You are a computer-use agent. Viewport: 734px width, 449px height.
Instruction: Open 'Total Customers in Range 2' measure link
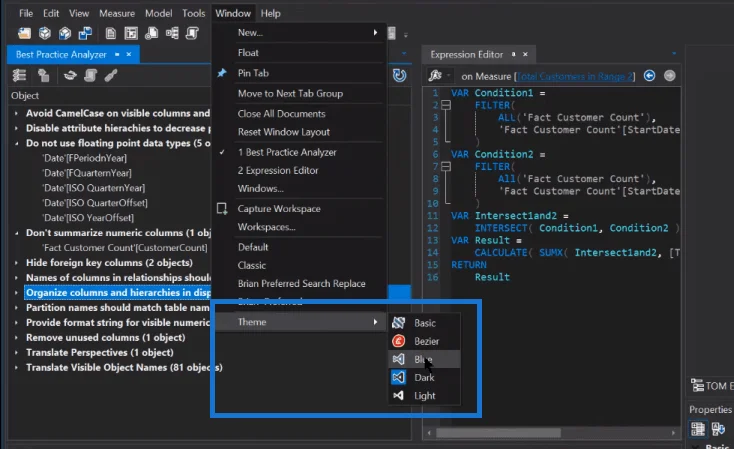pos(575,76)
